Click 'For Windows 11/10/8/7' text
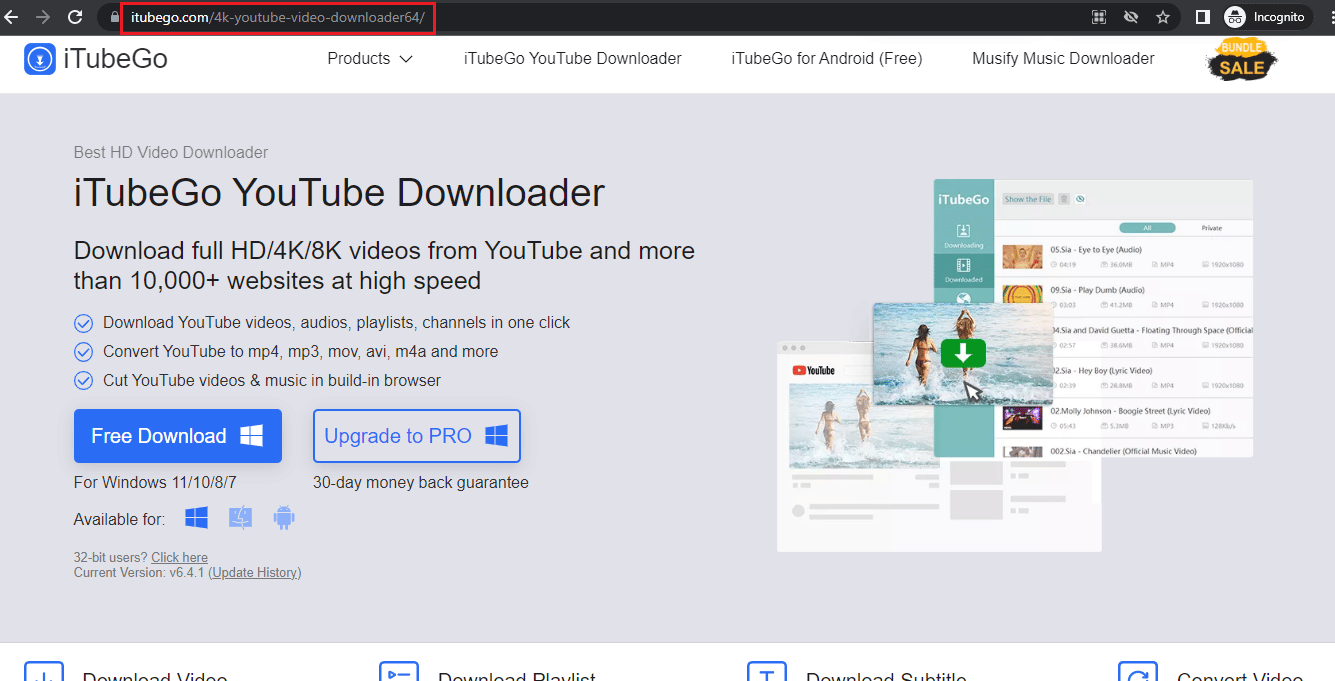This screenshot has width=1335, height=681. pos(155,483)
